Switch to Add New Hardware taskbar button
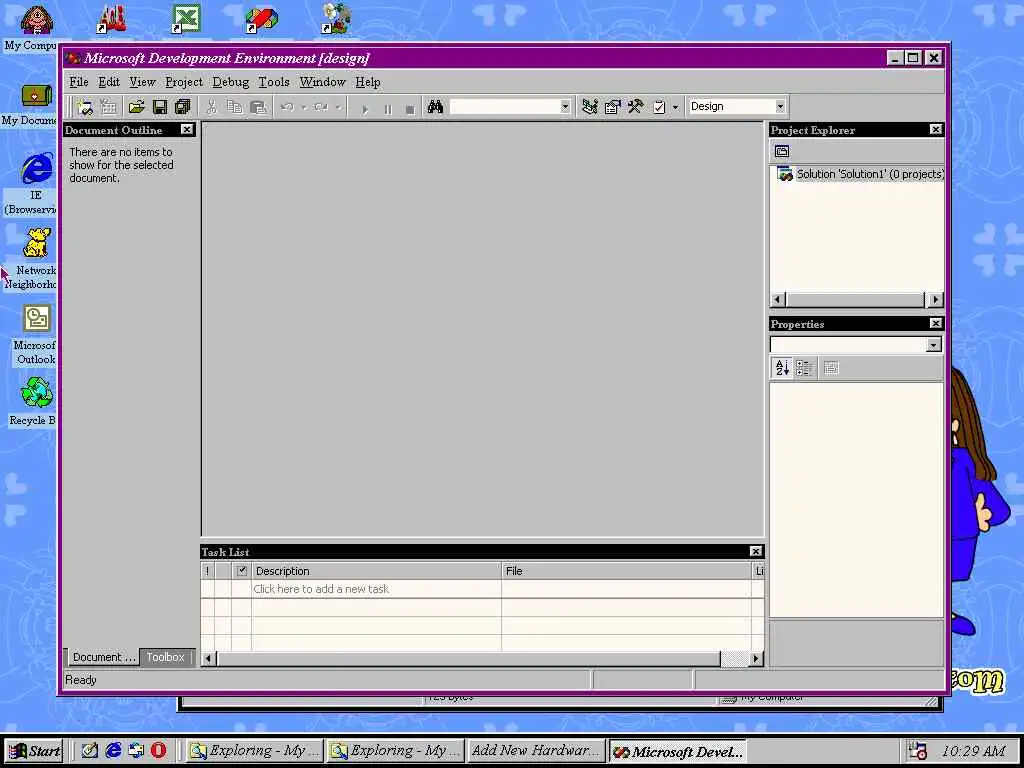 pos(535,750)
